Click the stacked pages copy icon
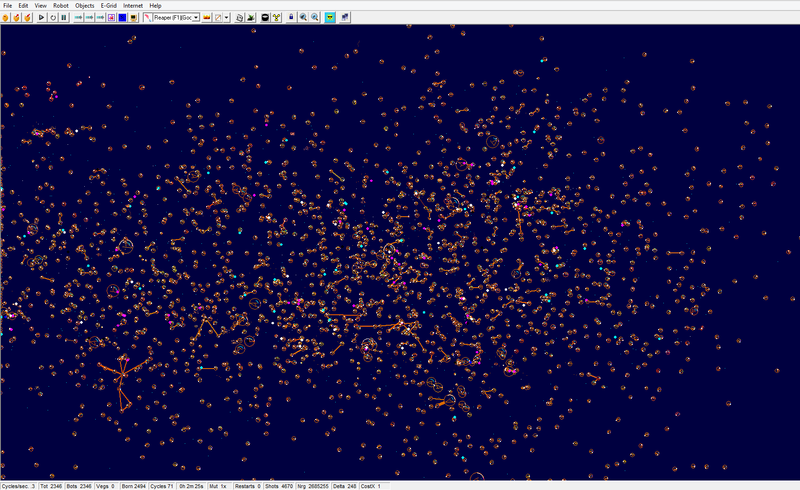Screen dimensions: 800x490 (239, 17)
